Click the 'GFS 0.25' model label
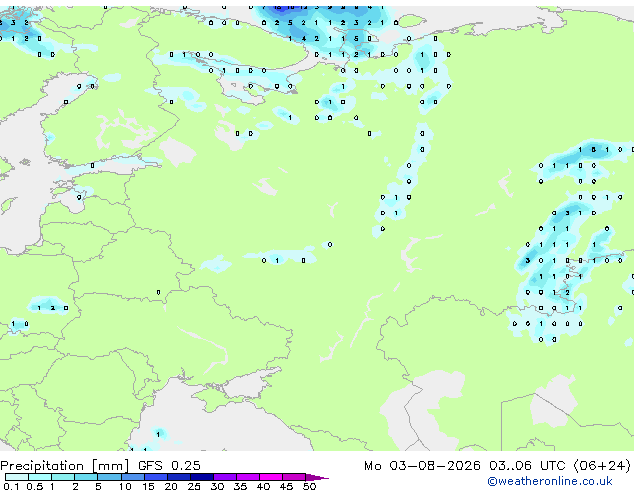The width and height of the screenshot is (634, 490). 169,466
